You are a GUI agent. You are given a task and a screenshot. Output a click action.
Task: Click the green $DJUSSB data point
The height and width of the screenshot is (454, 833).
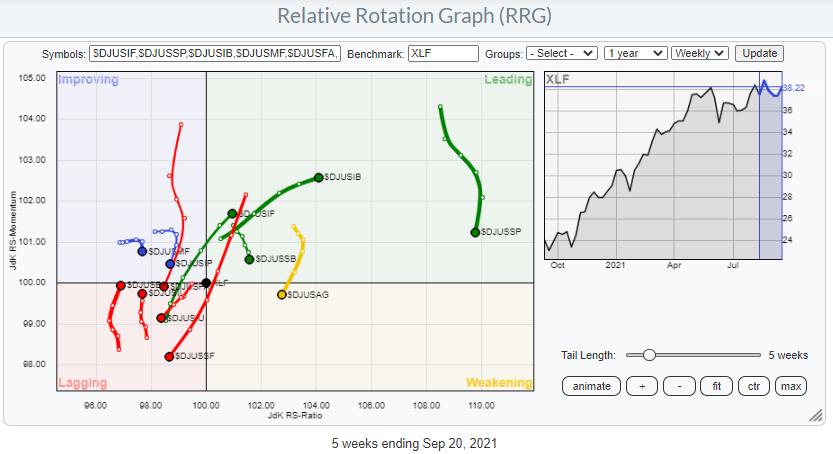point(249,259)
